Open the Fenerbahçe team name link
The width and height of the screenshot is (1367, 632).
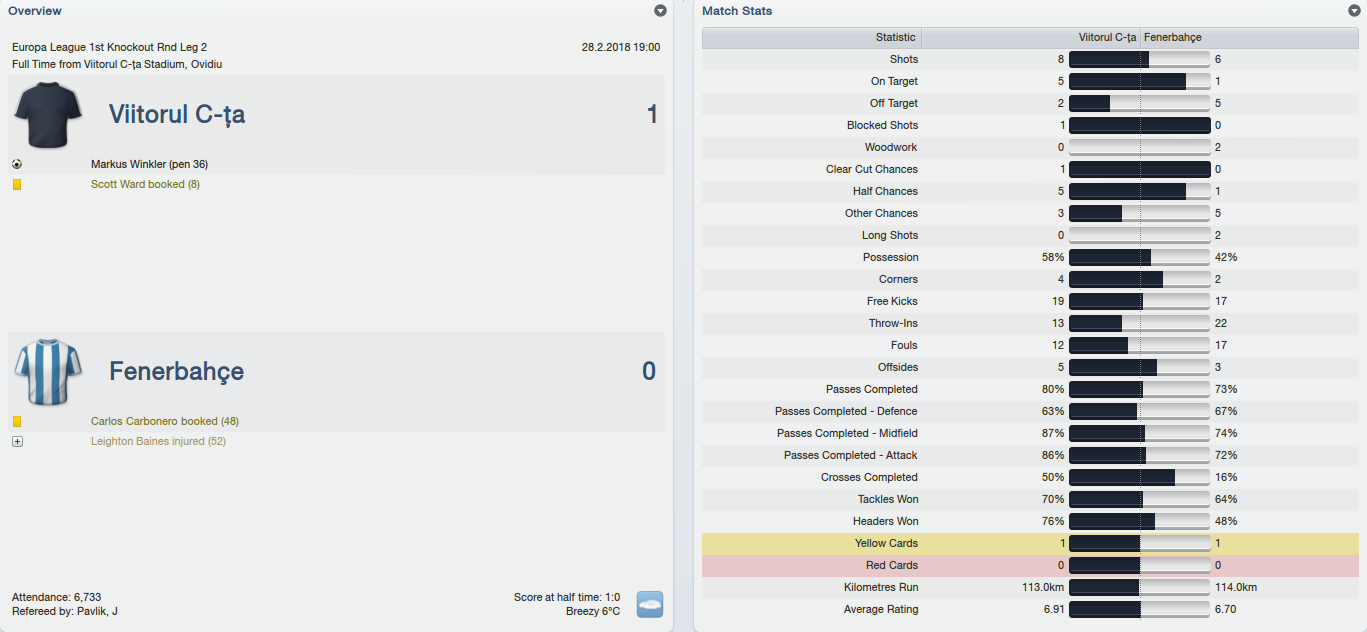[176, 372]
